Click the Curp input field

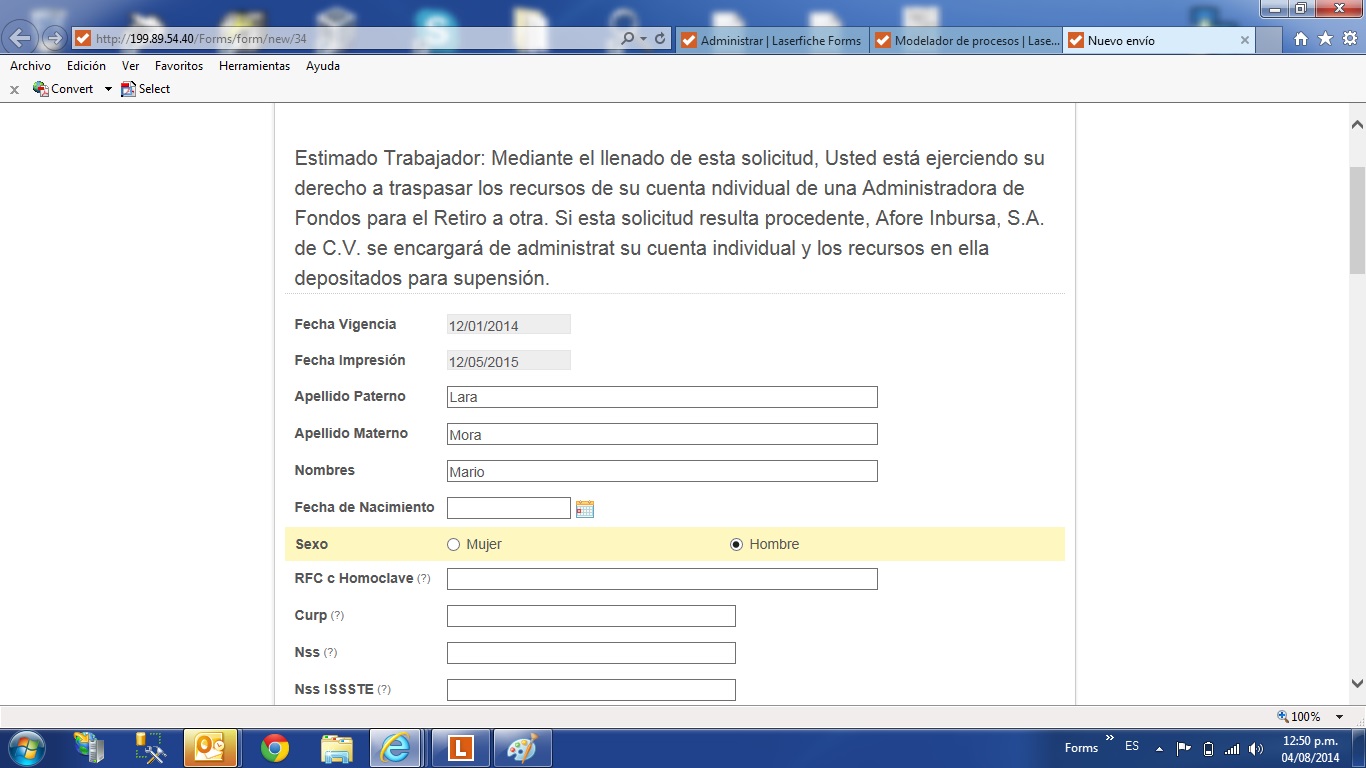coord(591,616)
